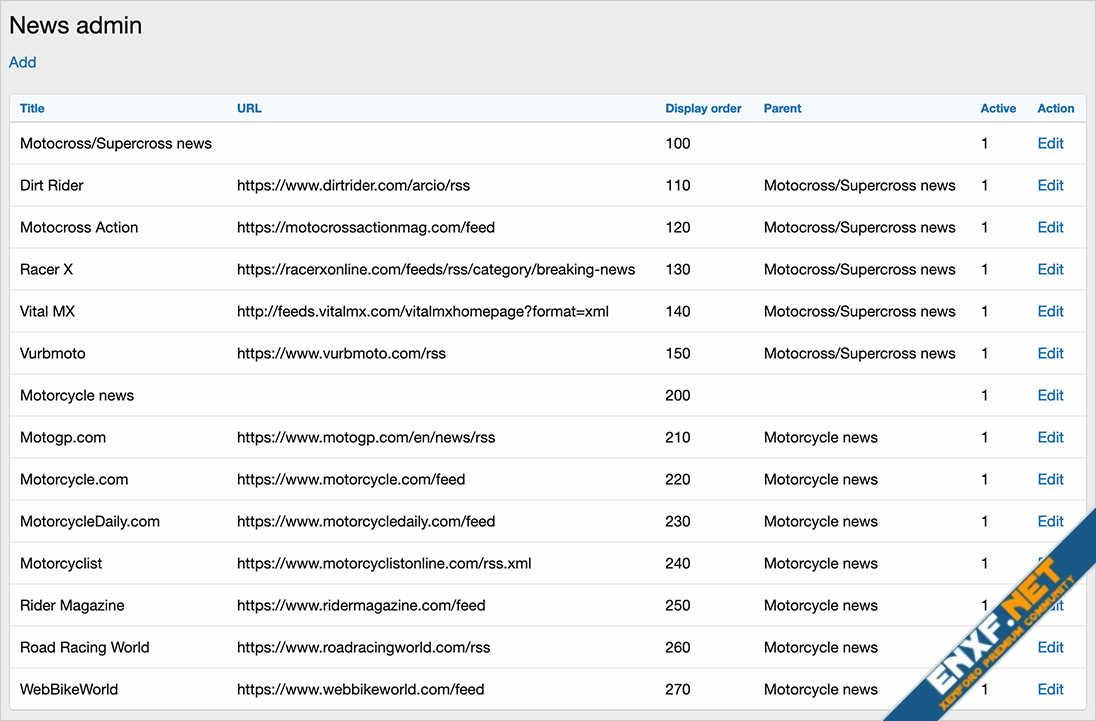This screenshot has height=721, width=1096.
Task: Edit the Motocross Action entry
Action: coord(1050,227)
